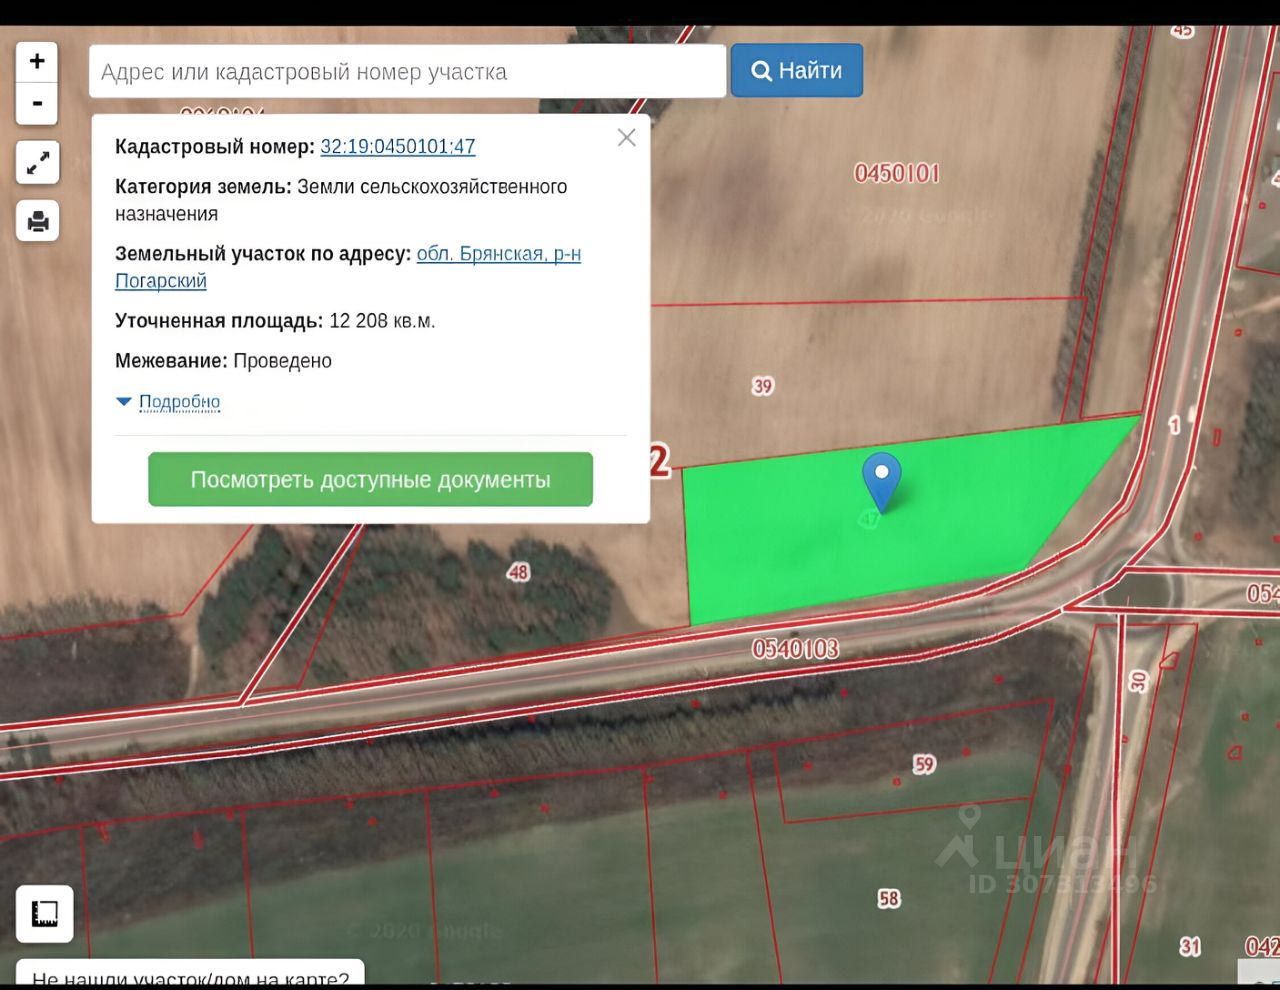Click quarter label 0540103 on map
Screen dimensions: 1280x990
(796, 649)
